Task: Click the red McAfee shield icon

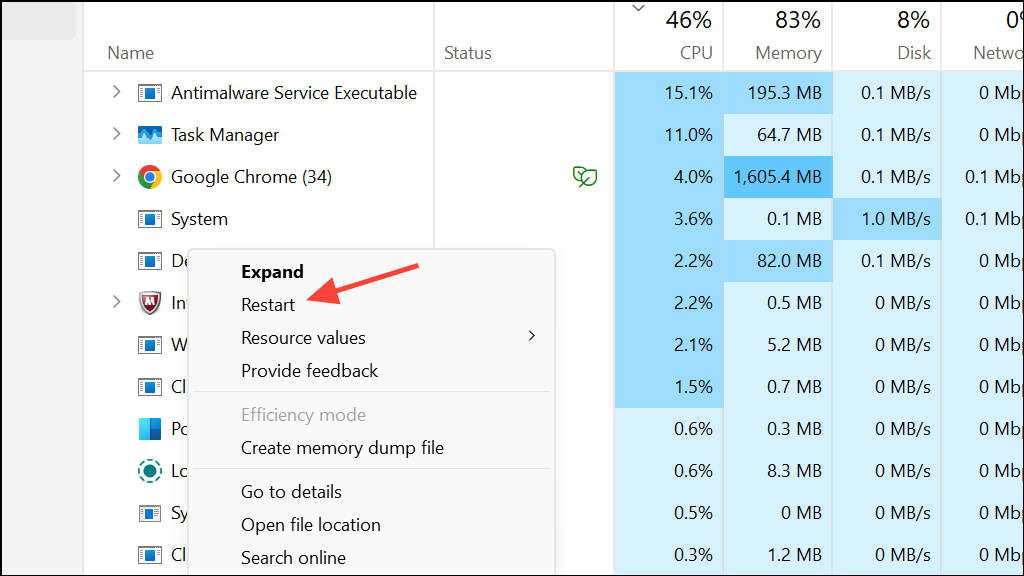Action: [150, 302]
